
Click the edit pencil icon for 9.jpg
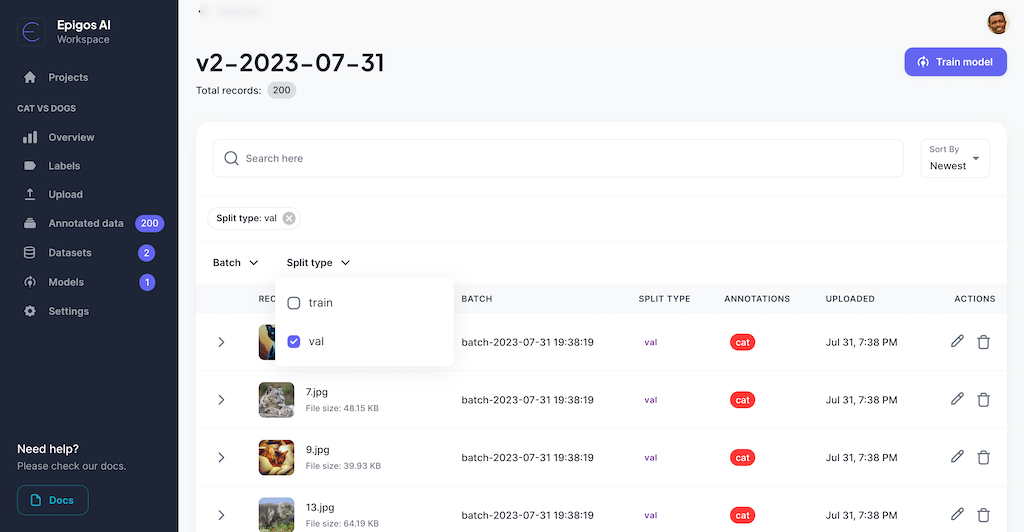pos(957,457)
